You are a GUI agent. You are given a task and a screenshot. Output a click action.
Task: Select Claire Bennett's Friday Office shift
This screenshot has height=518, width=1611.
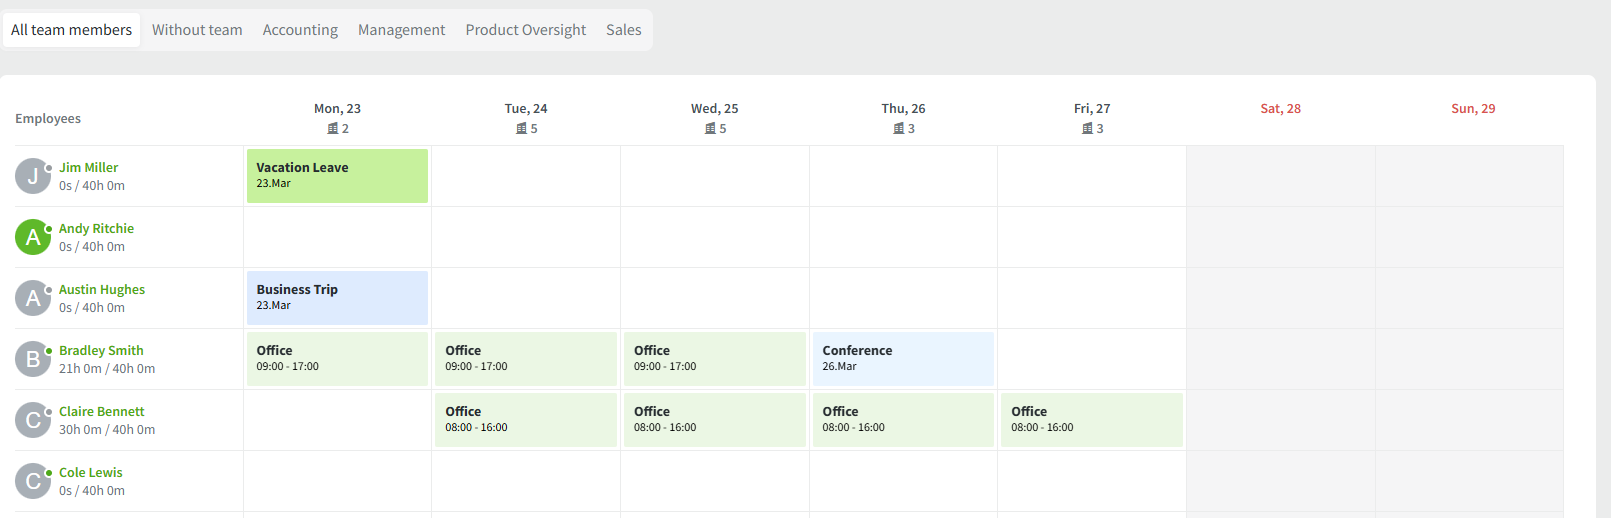[1091, 420]
